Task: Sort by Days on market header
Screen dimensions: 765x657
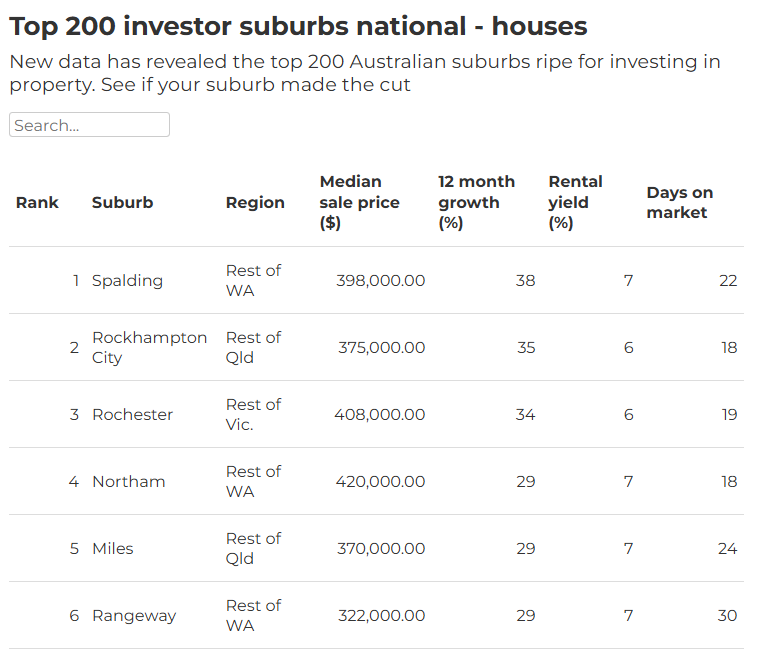Action: pos(679,202)
